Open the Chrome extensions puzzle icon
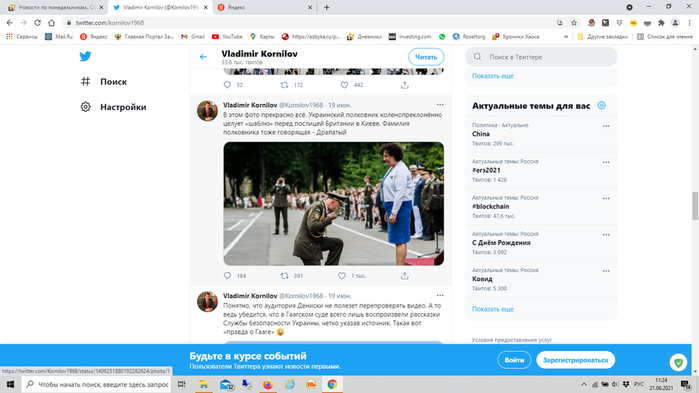The width and height of the screenshot is (699, 393). tap(661, 23)
